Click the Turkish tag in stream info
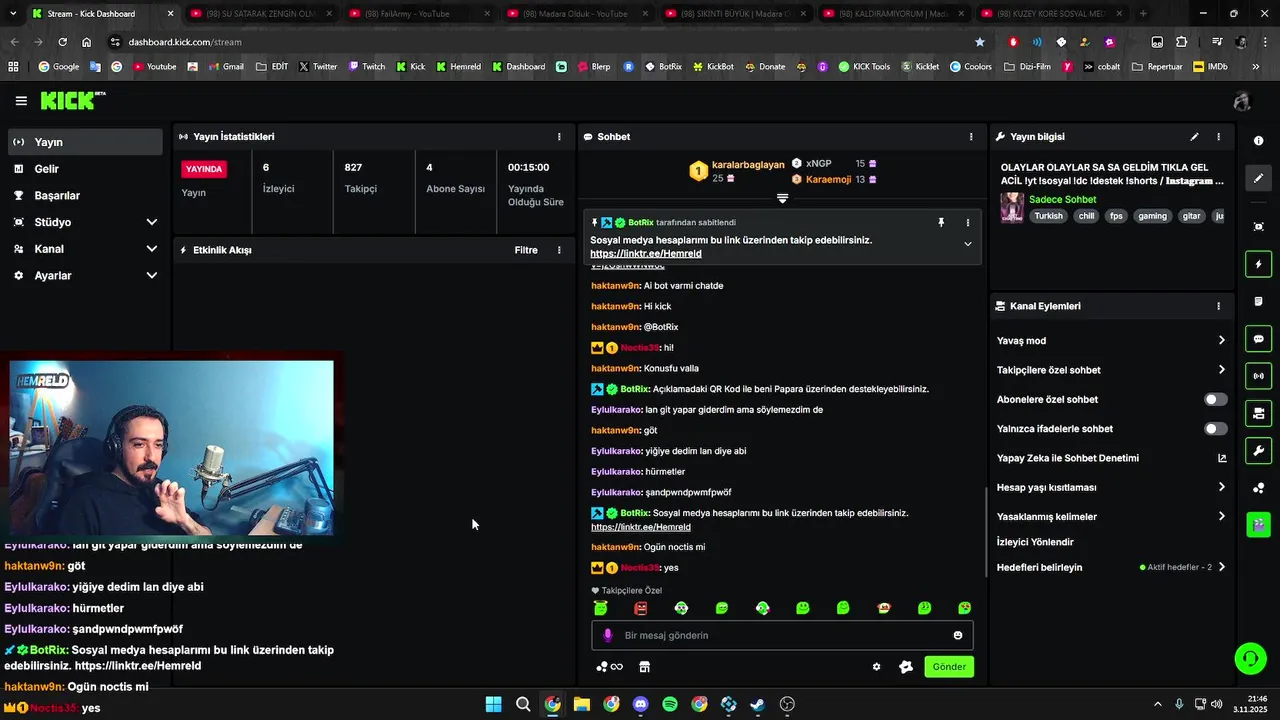 click(x=1049, y=216)
